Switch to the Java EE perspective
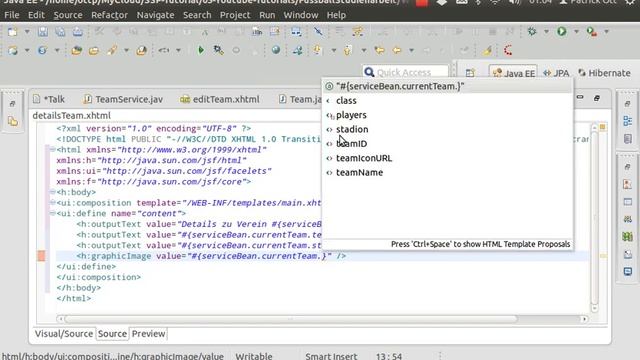This screenshot has height=360, width=640. (x=513, y=73)
